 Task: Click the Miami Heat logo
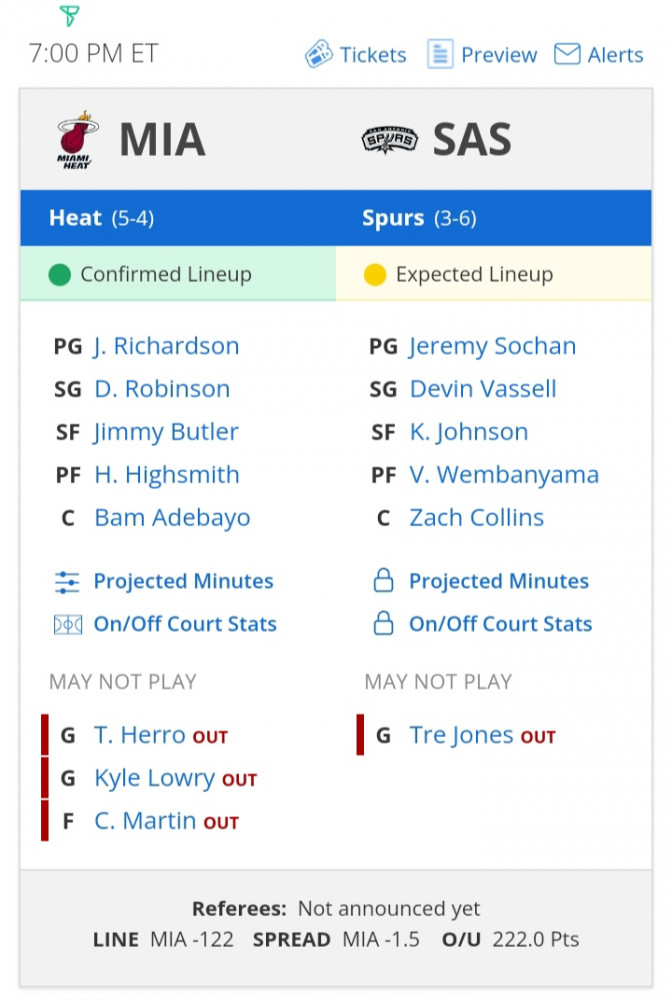77,140
